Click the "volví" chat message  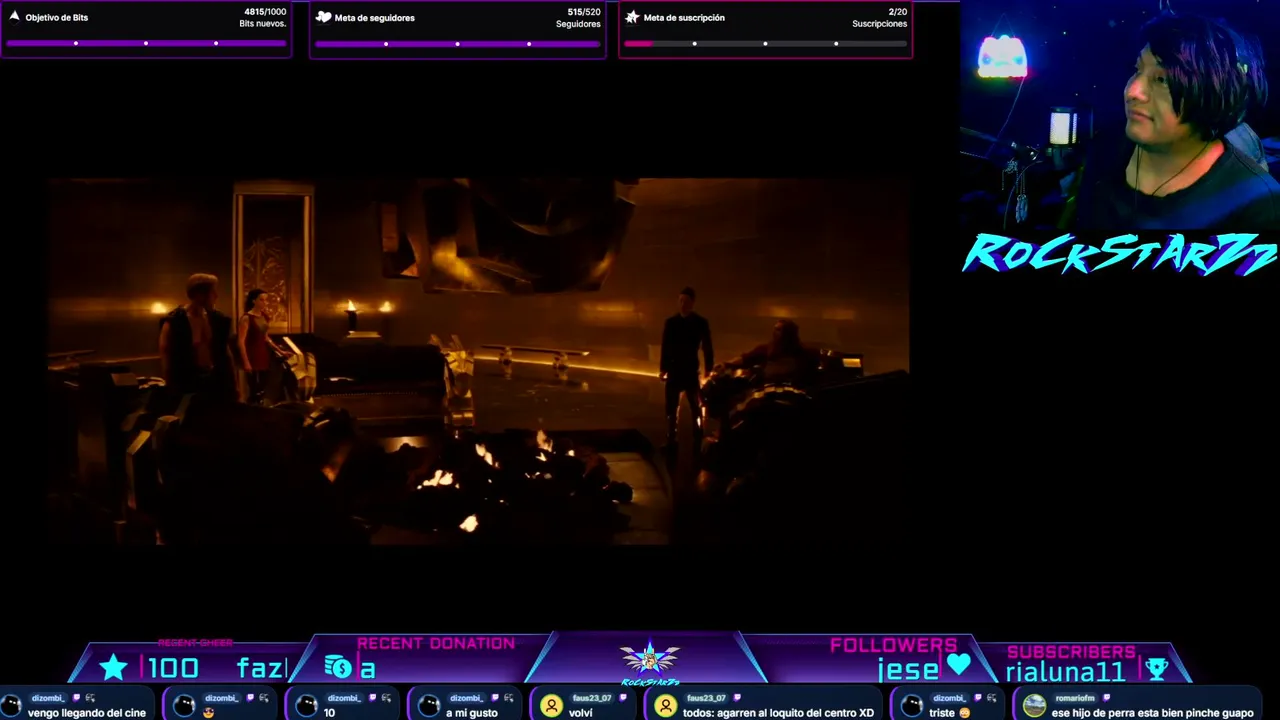[581, 713]
